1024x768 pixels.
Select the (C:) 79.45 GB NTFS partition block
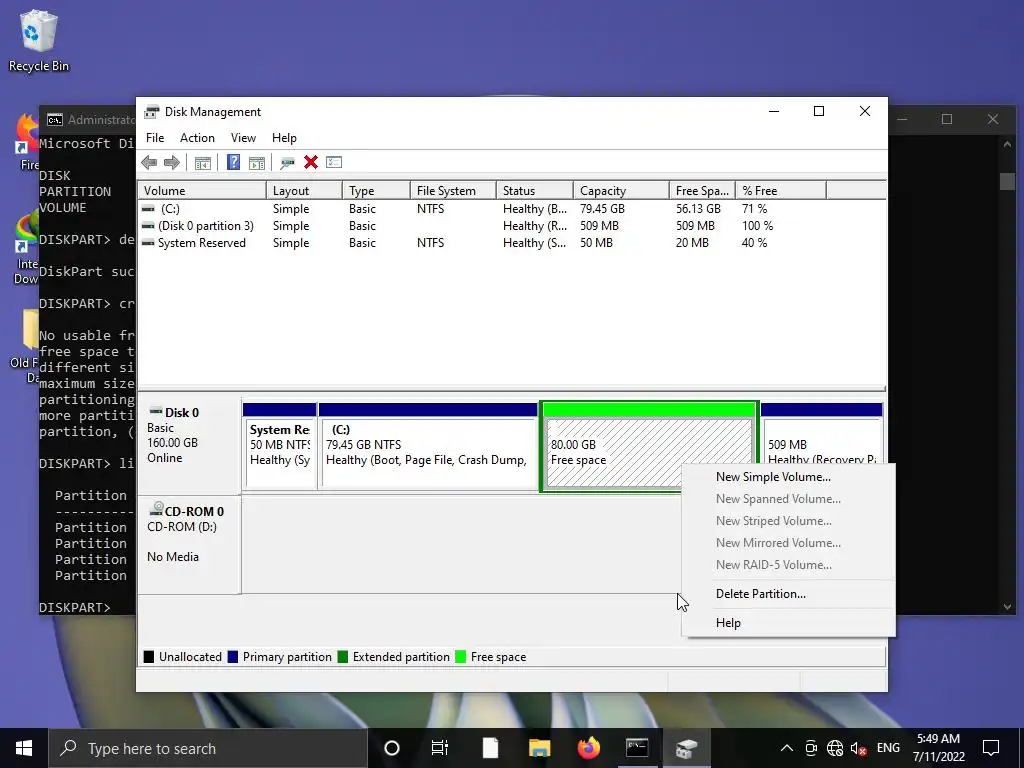point(428,446)
